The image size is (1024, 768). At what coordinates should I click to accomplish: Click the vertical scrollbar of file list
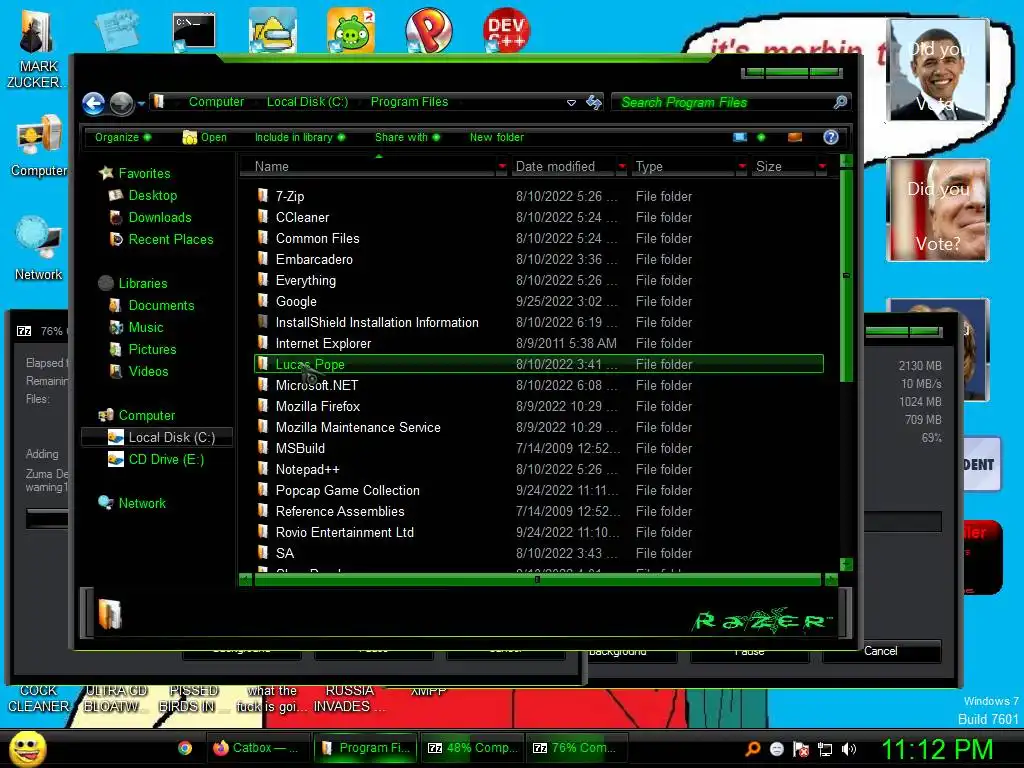pos(846,274)
